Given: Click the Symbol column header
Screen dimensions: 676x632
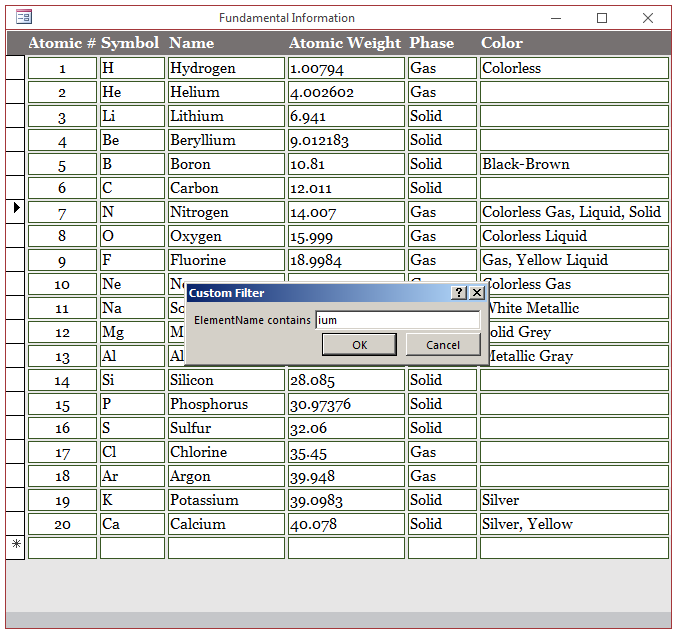Looking at the screenshot, I should pos(130,43).
